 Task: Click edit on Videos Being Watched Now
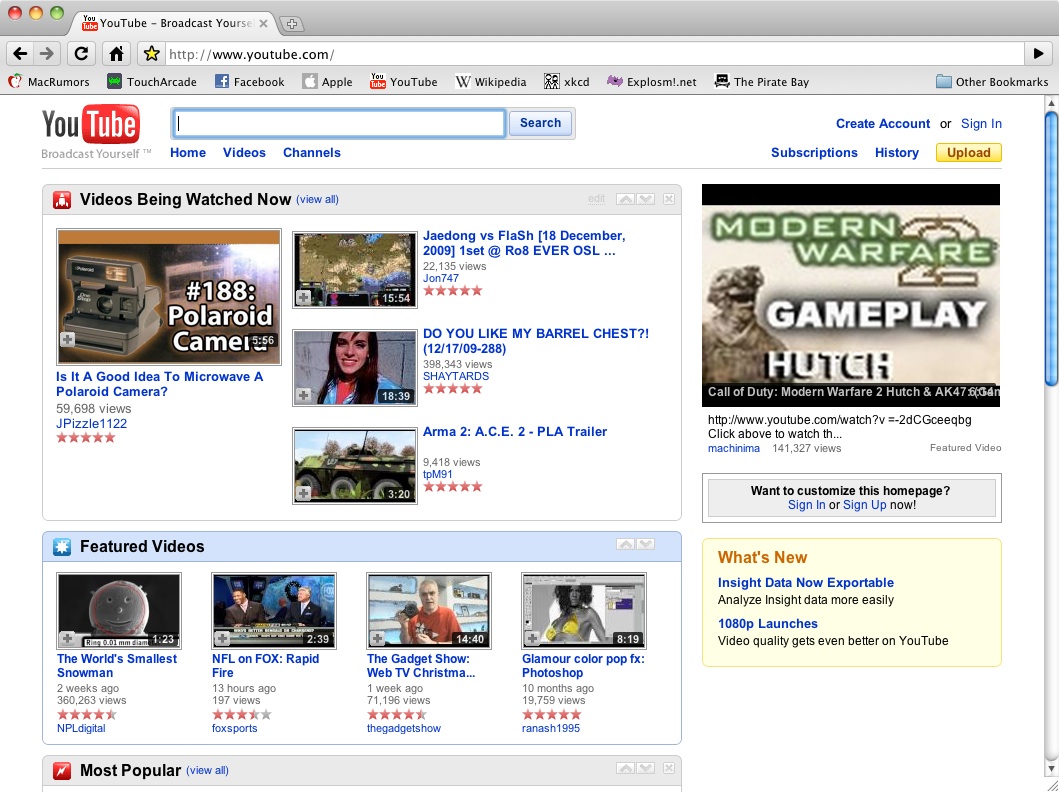tap(596, 199)
